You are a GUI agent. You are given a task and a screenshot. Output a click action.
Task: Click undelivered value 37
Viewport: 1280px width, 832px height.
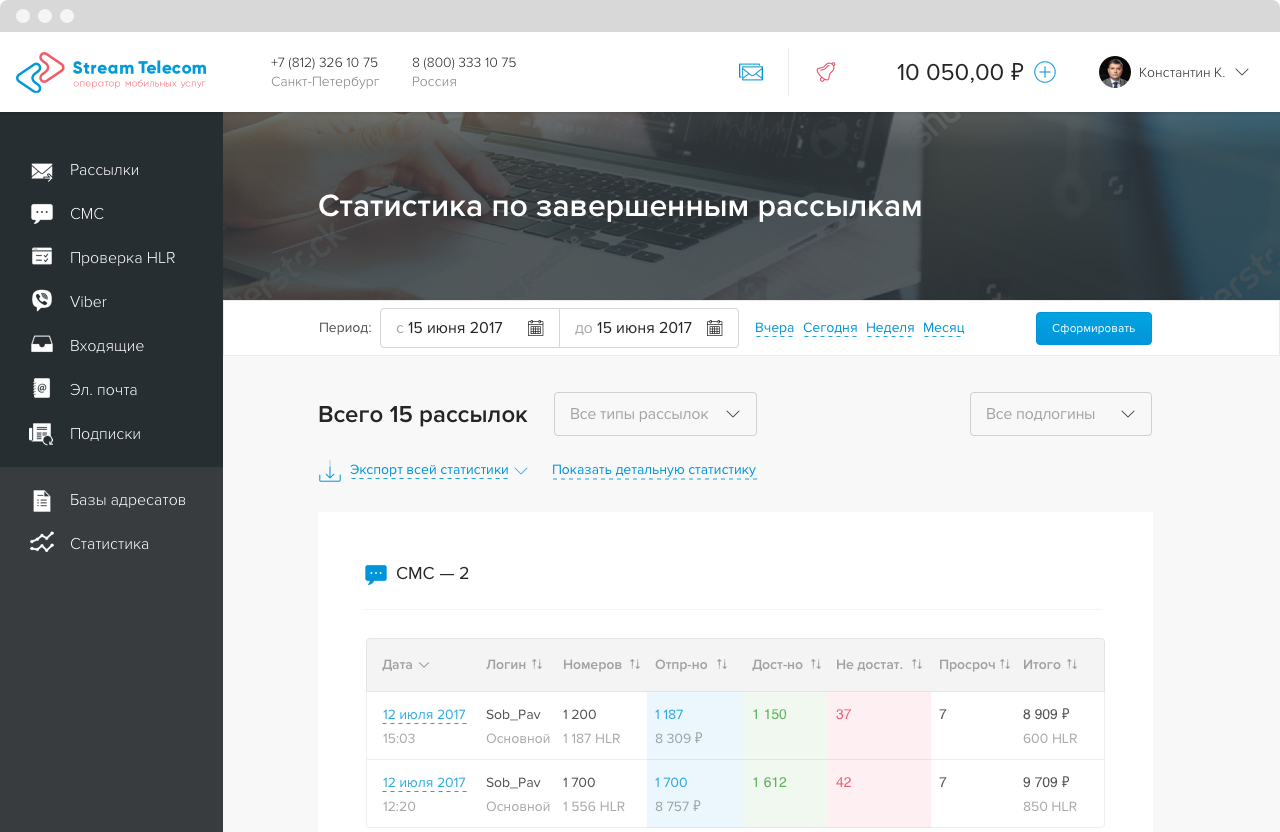pos(844,715)
